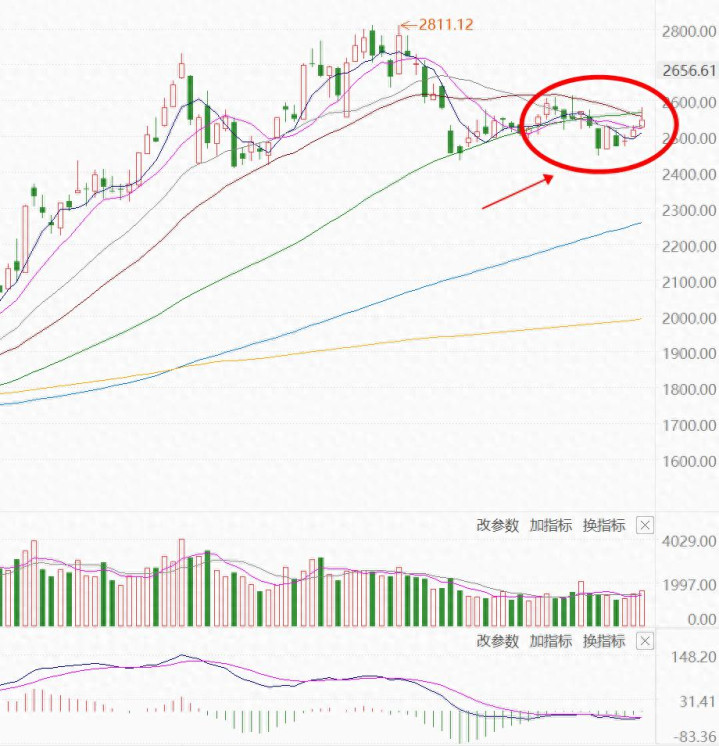Click 换指标 in the MACD indicator panel
The width and height of the screenshot is (719, 746).
[604, 641]
